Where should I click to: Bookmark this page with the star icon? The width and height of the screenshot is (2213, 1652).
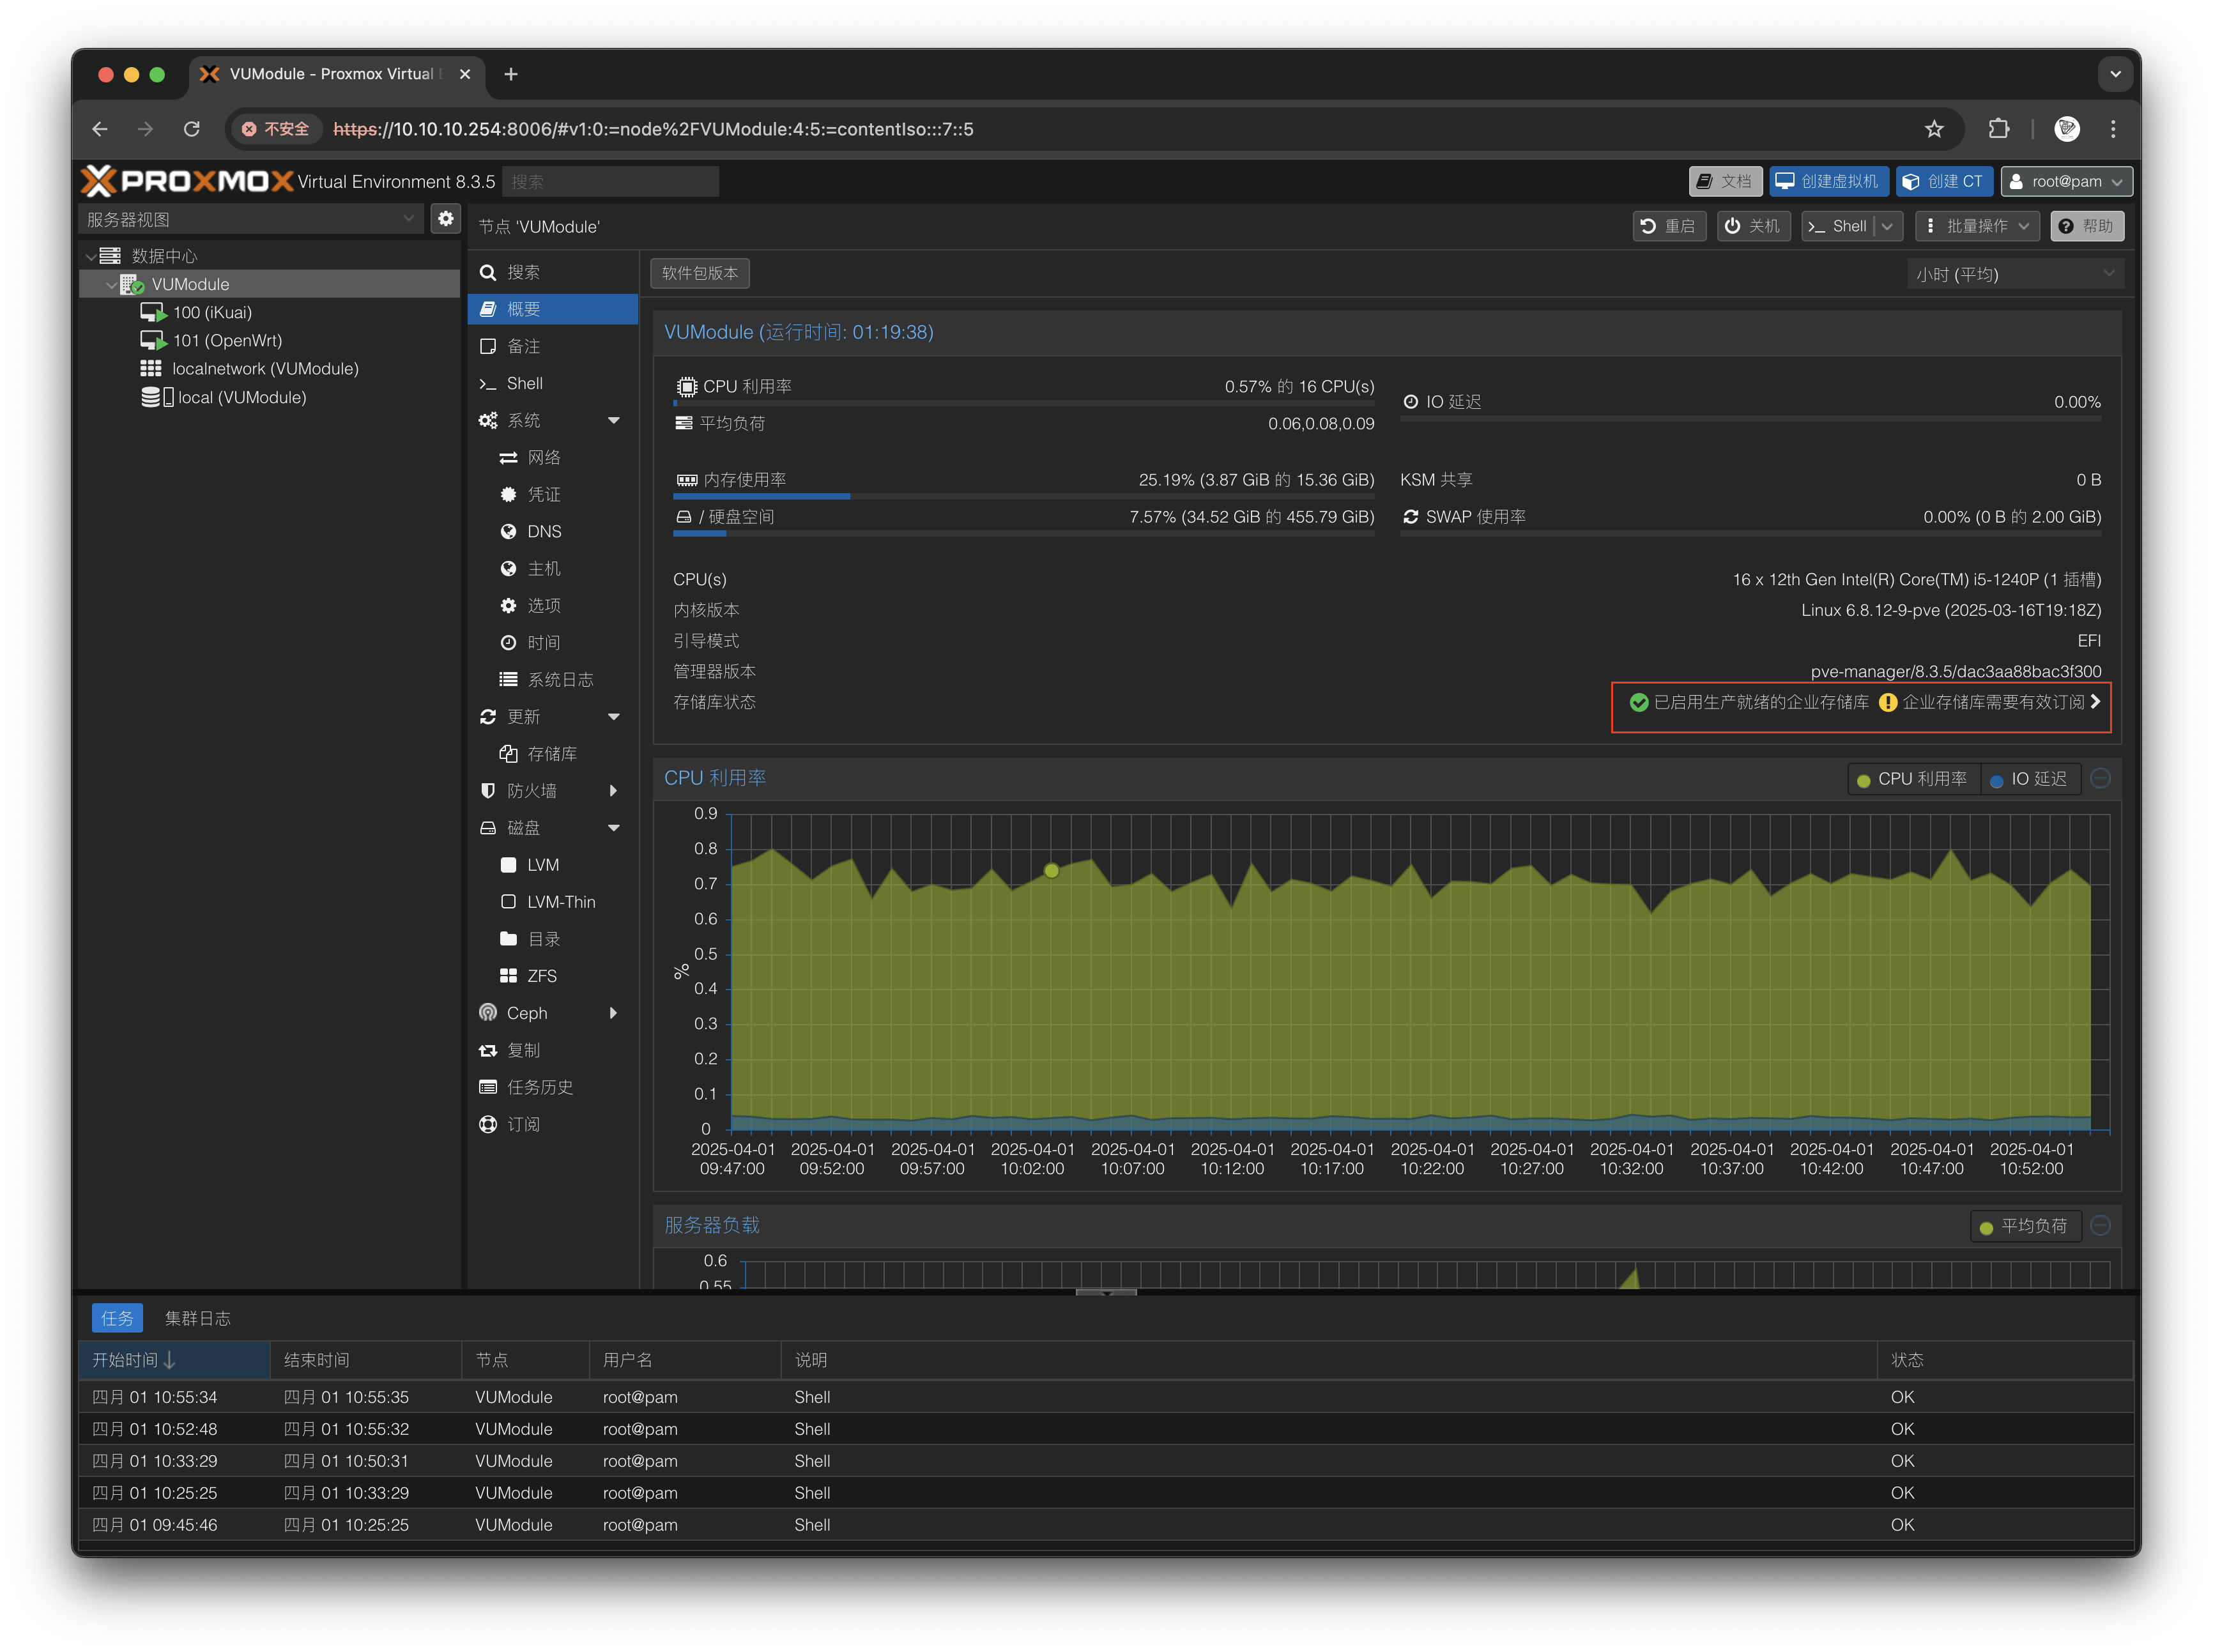(1934, 129)
